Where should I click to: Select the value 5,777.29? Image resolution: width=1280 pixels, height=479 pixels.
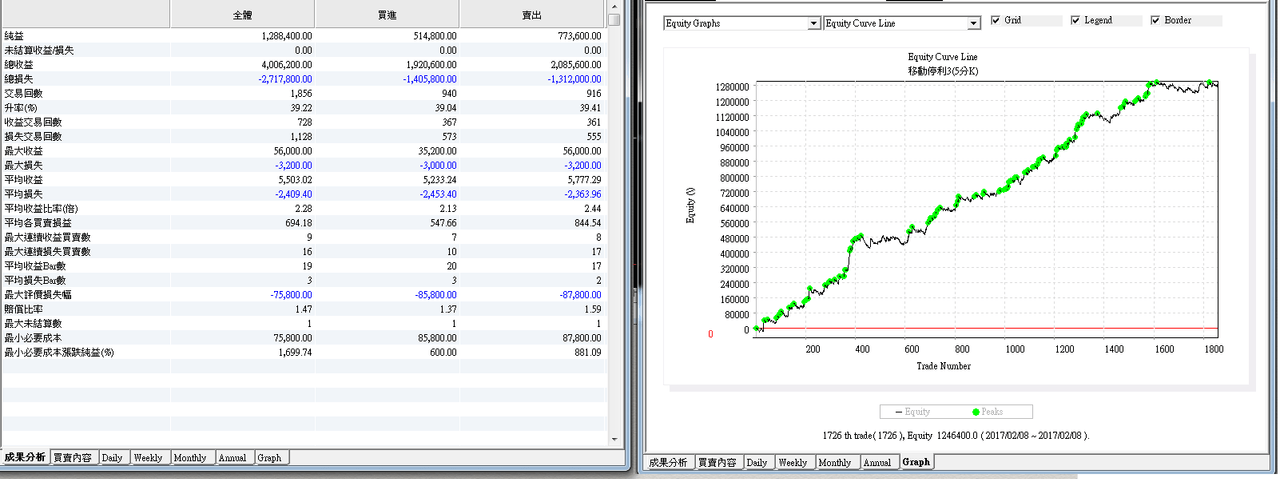coord(581,179)
